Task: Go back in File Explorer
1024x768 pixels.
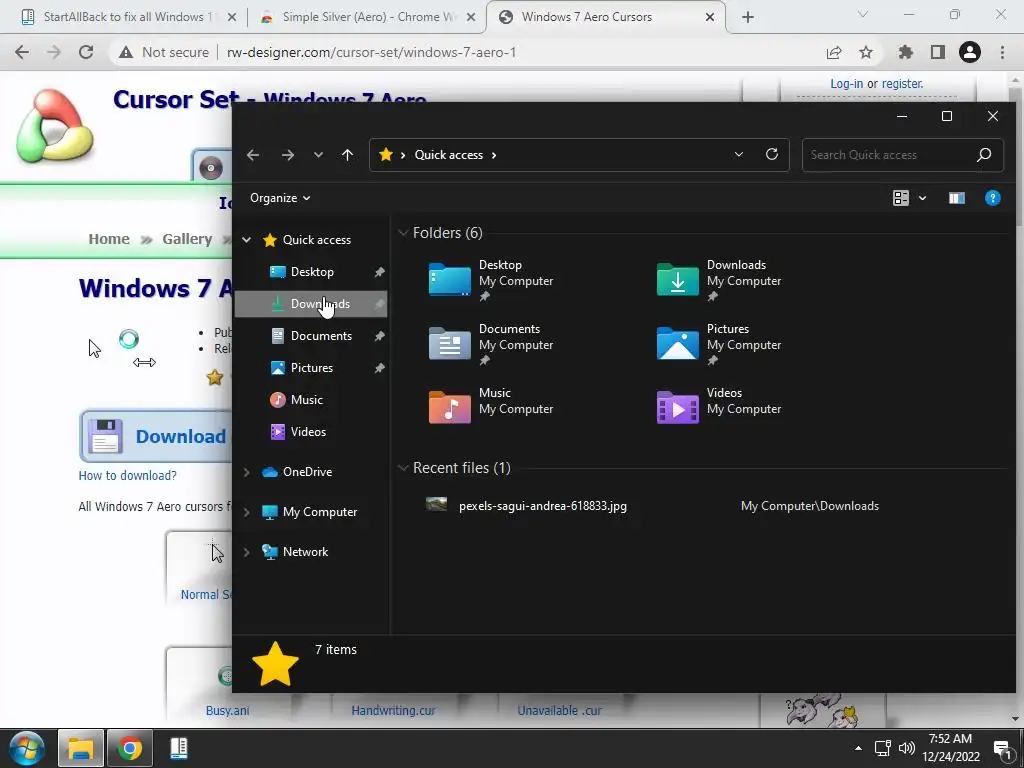Action: click(253, 155)
